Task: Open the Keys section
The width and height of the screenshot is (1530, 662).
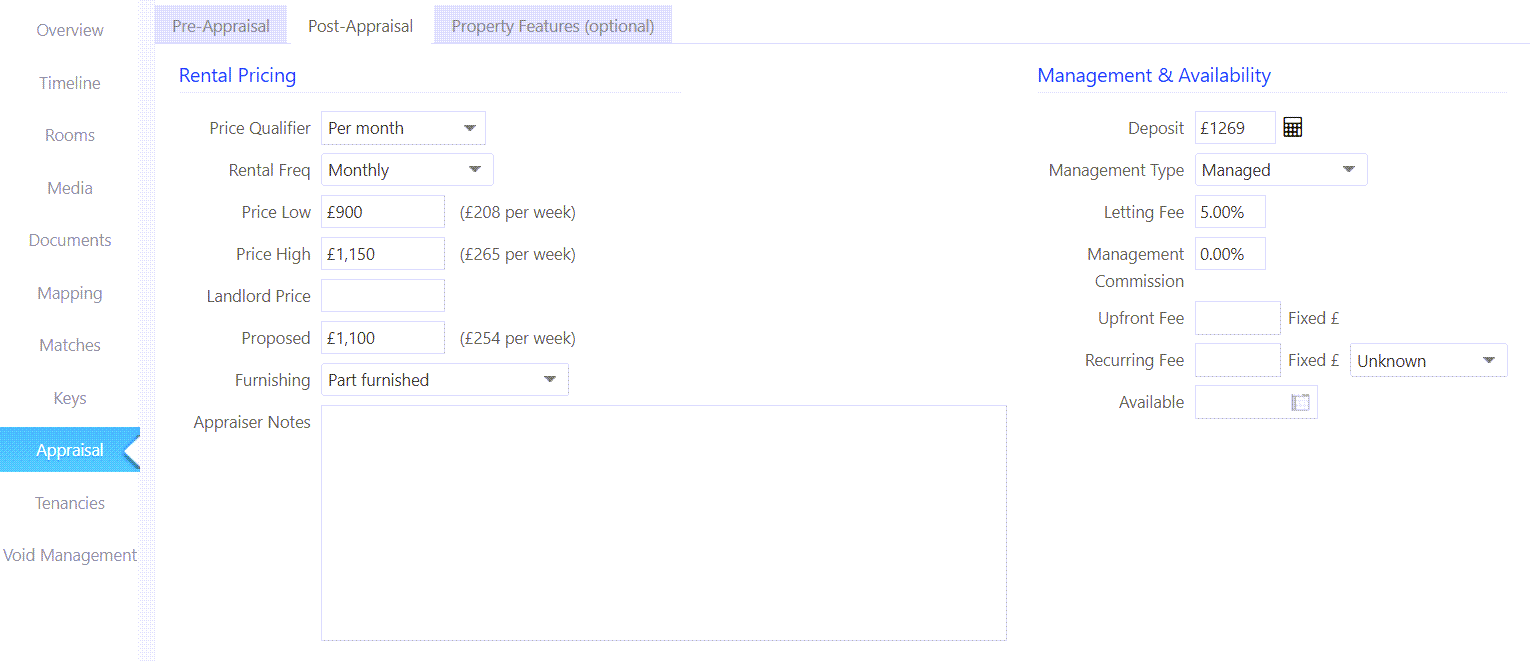Action: (x=70, y=398)
